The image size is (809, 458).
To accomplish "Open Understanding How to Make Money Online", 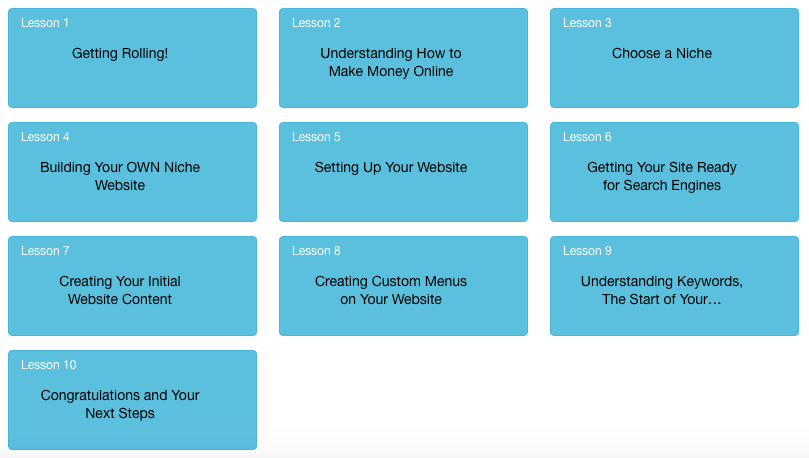I will (x=403, y=58).
